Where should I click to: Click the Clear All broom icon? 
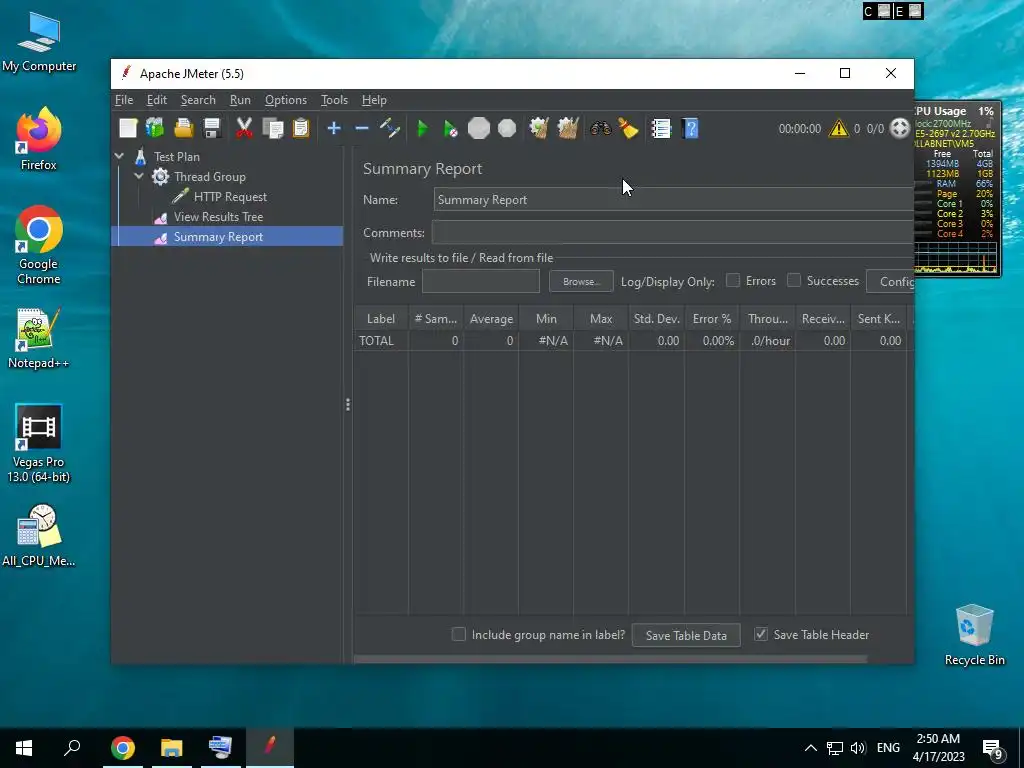568,128
